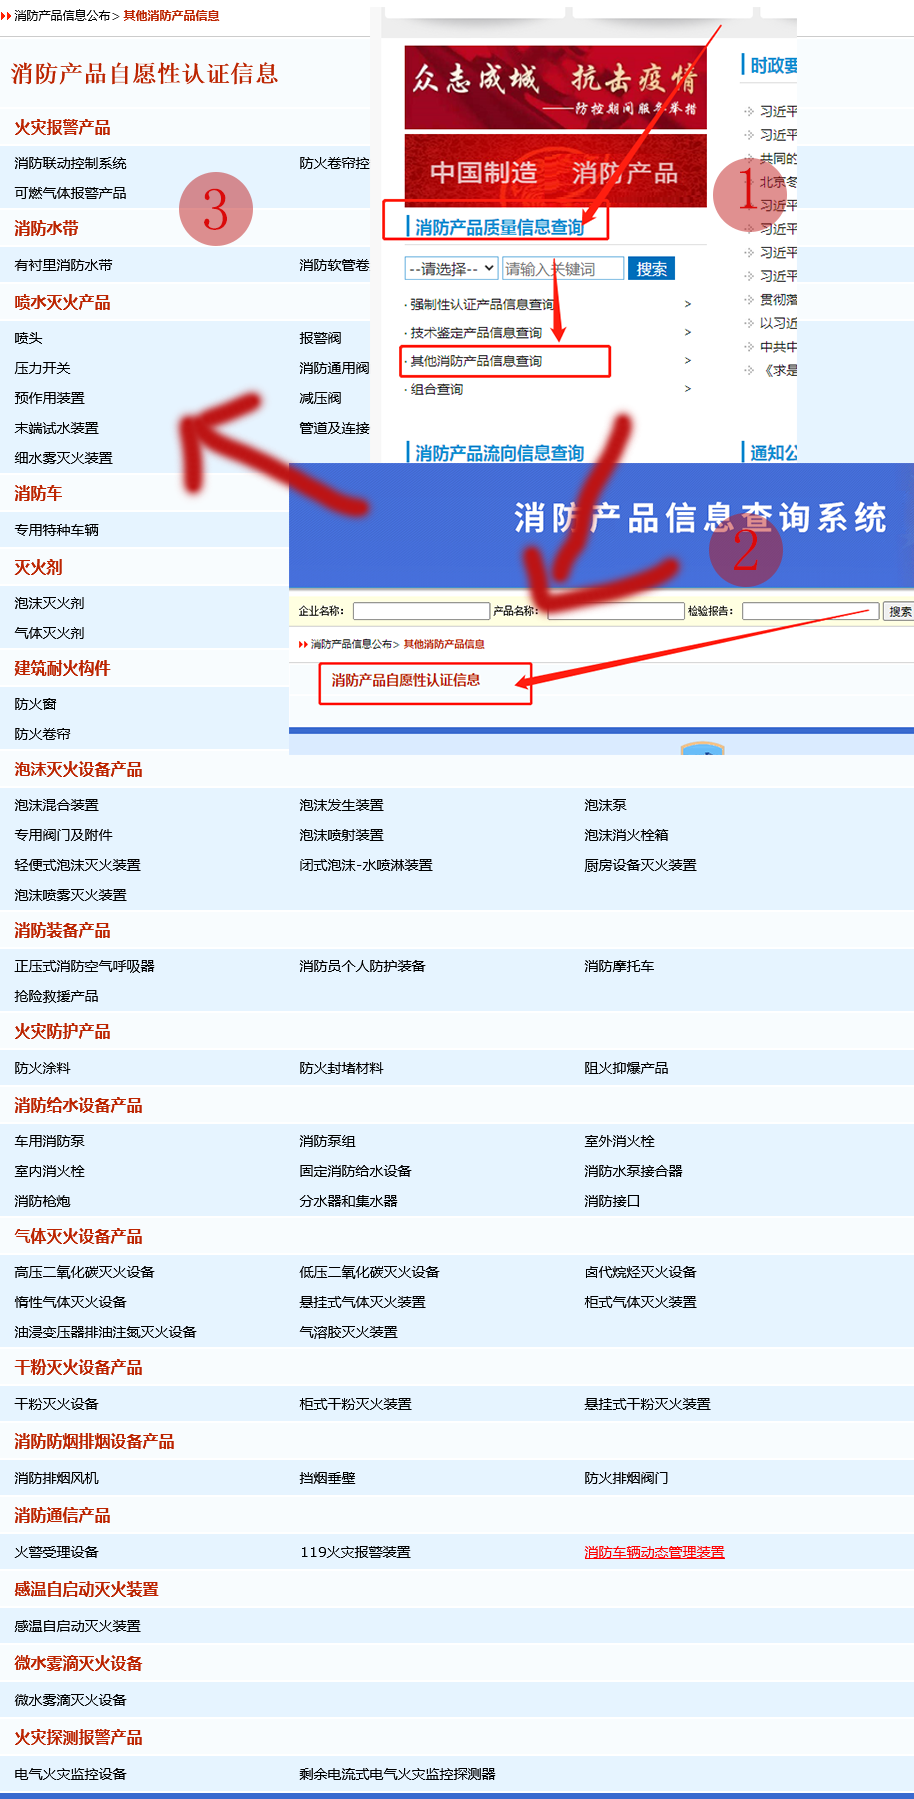Focus the 请输入关键词 search box

click(x=562, y=269)
